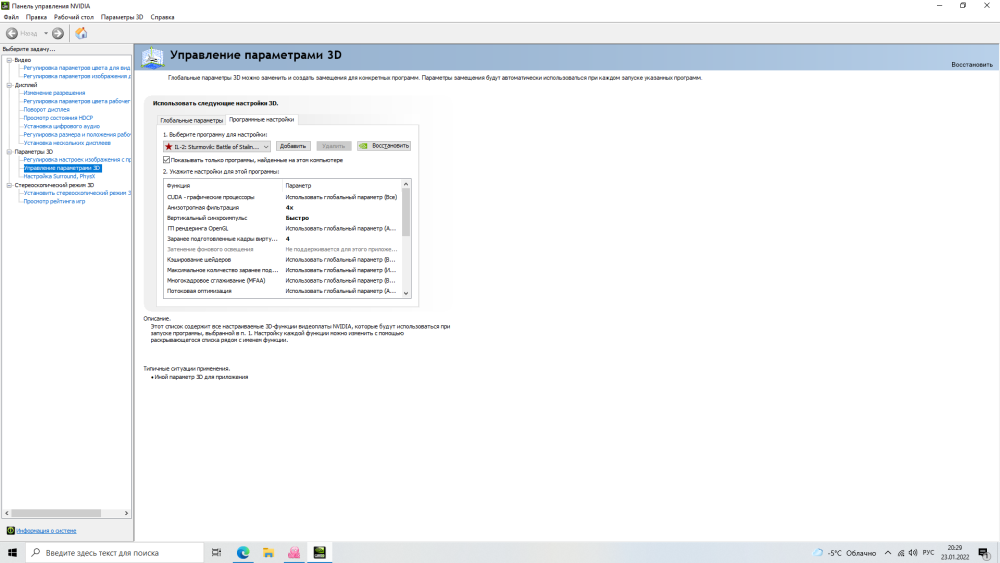Open the program selection dropdown IL-2 Sturmovik
The width and height of the screenshot is (1000, 563).
[x=217, y=147]
